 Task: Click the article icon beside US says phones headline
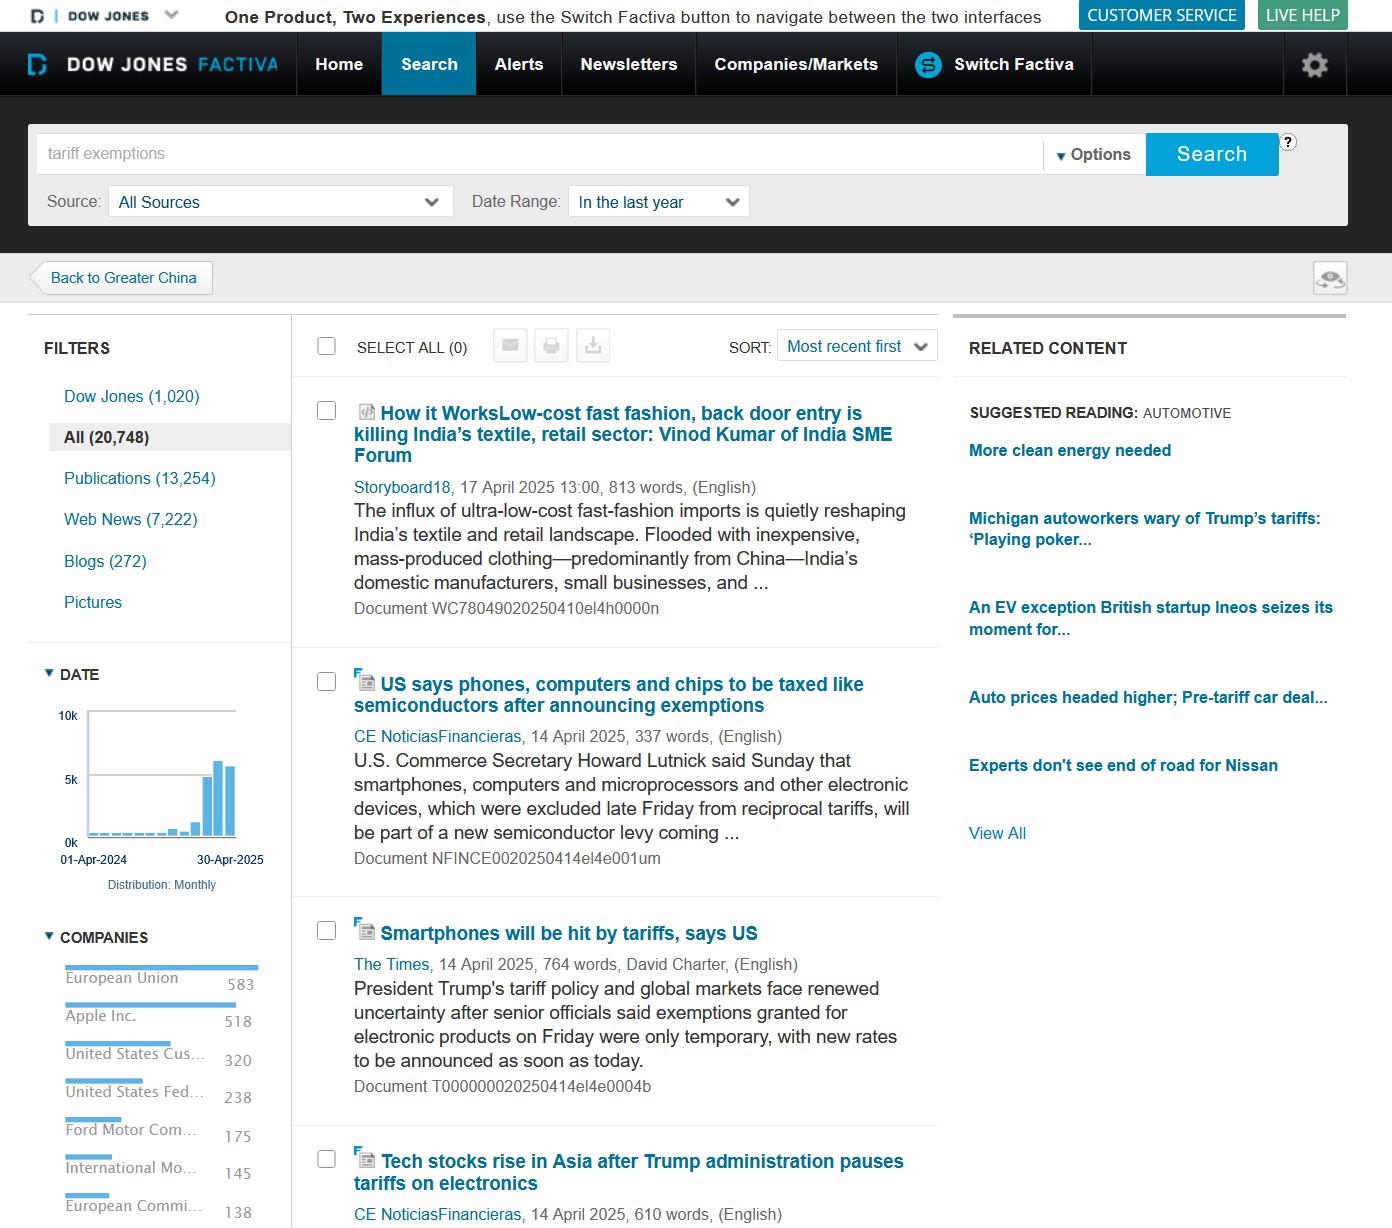point(365,680)
